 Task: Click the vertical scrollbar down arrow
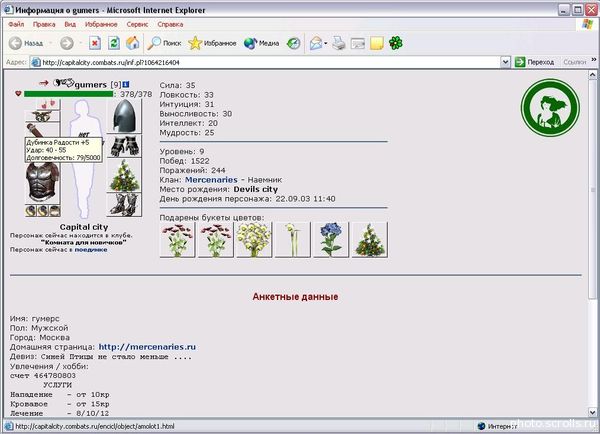click(x=592, y=412)
